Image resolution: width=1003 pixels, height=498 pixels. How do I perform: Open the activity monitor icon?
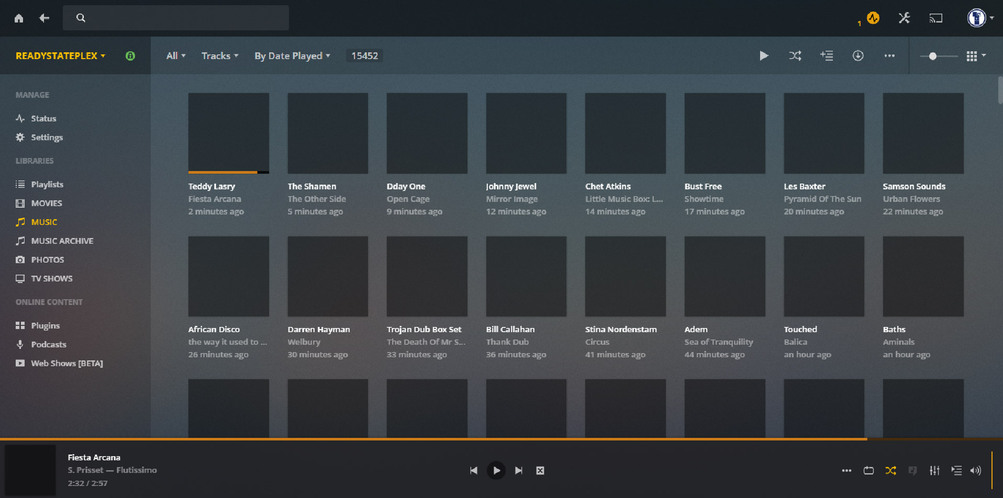tap(872, 18)
